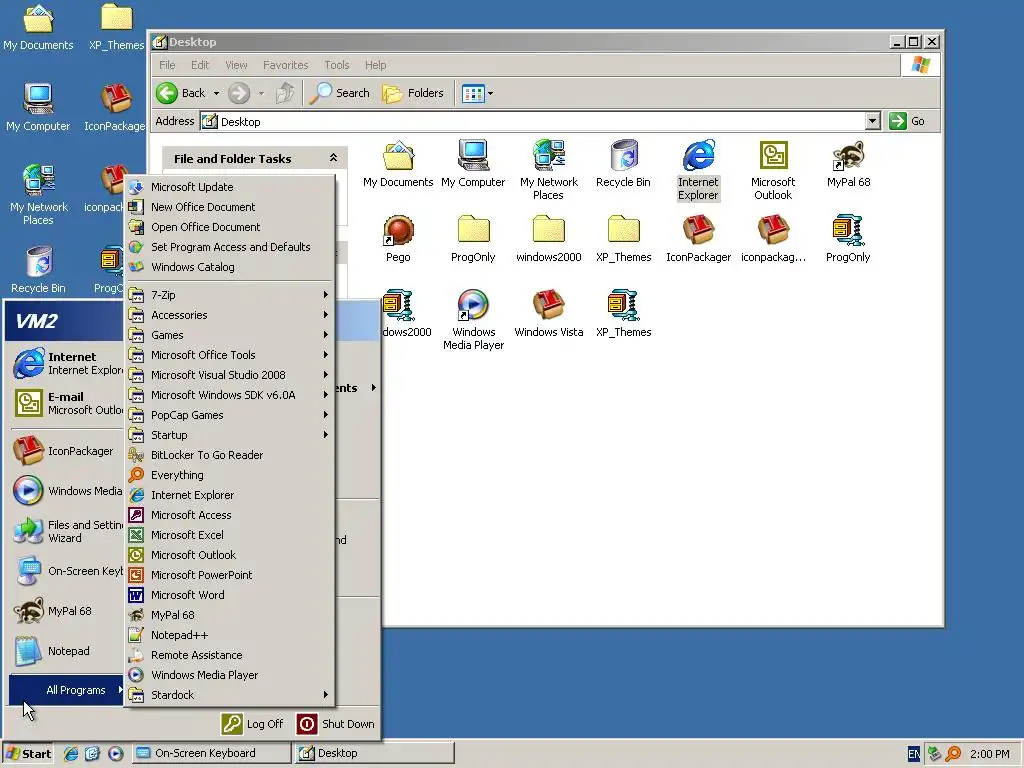Open the Help menu

(376, 65)
